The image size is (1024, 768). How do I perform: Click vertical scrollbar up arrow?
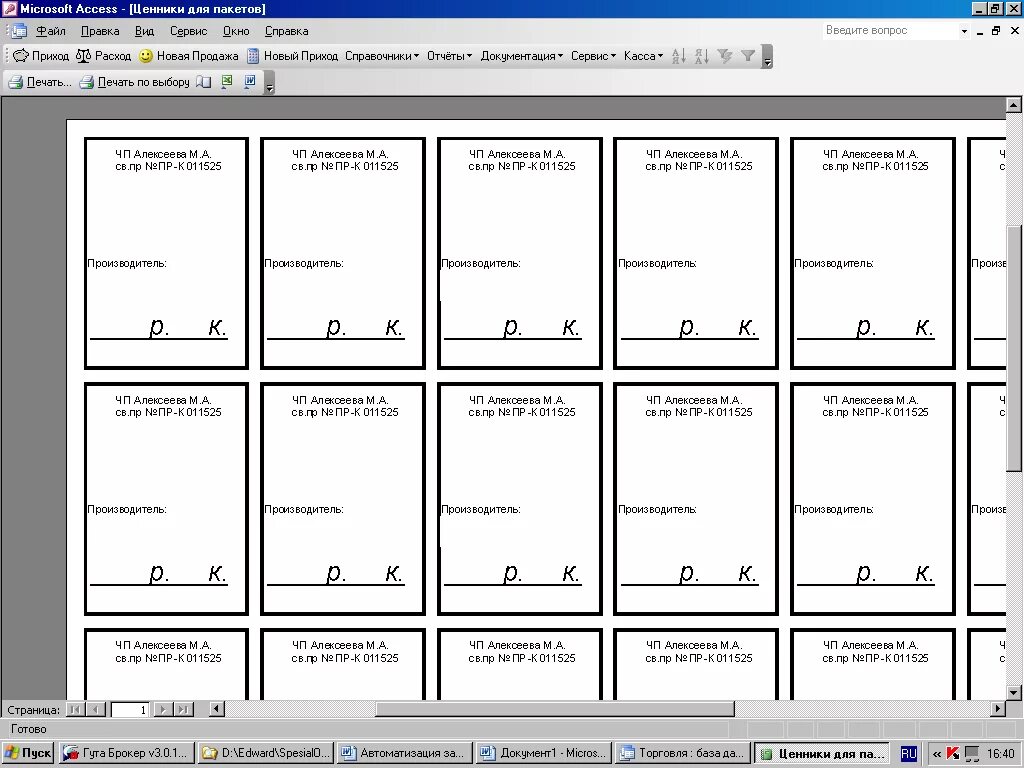pos(1014,105)
